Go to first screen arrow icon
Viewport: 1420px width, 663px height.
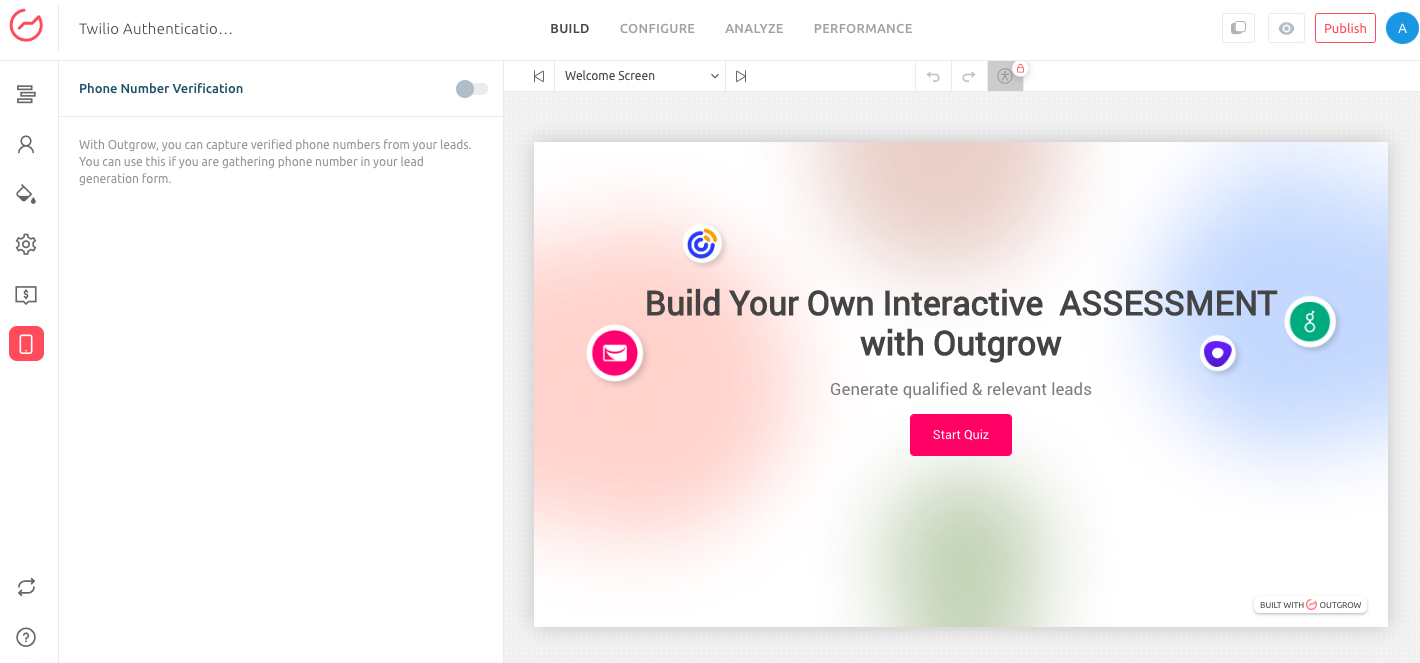tap(539, 76)
